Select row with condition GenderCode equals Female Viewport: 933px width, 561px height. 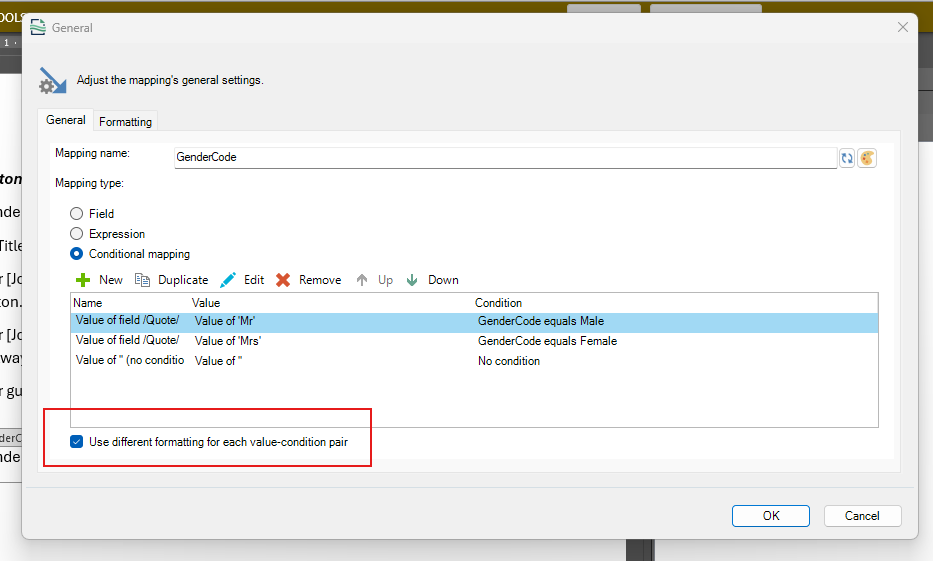(x=474, y=341)
